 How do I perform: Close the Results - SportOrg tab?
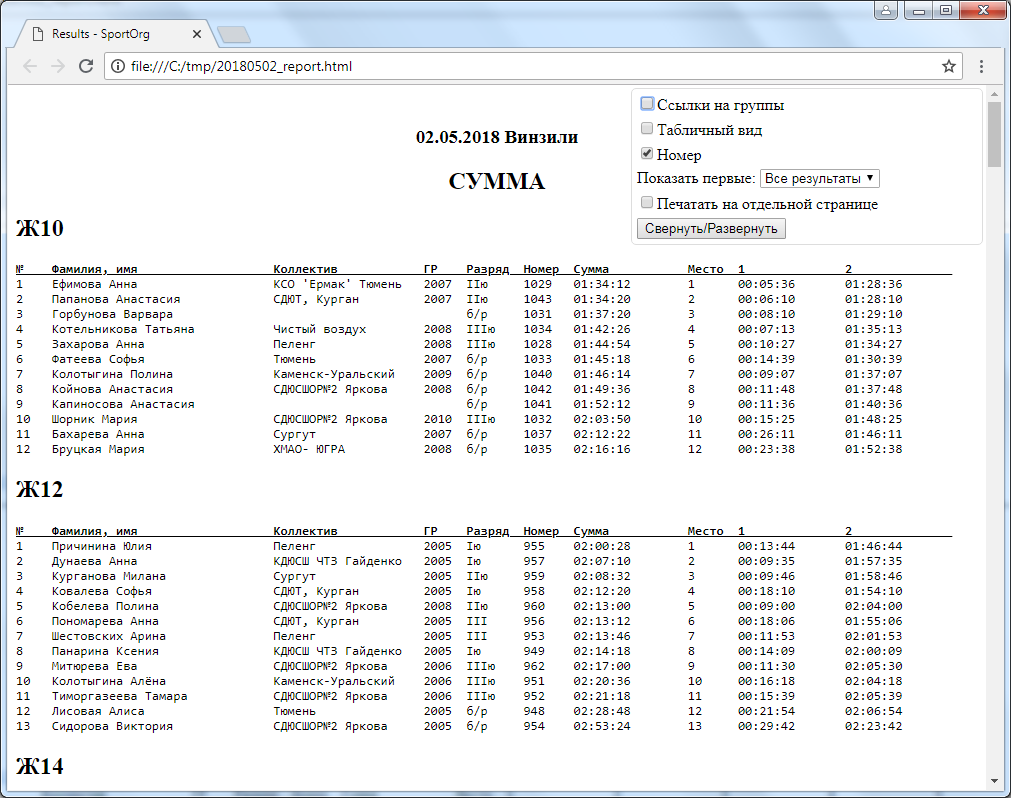pyautogui.click(x=197, y=34)
